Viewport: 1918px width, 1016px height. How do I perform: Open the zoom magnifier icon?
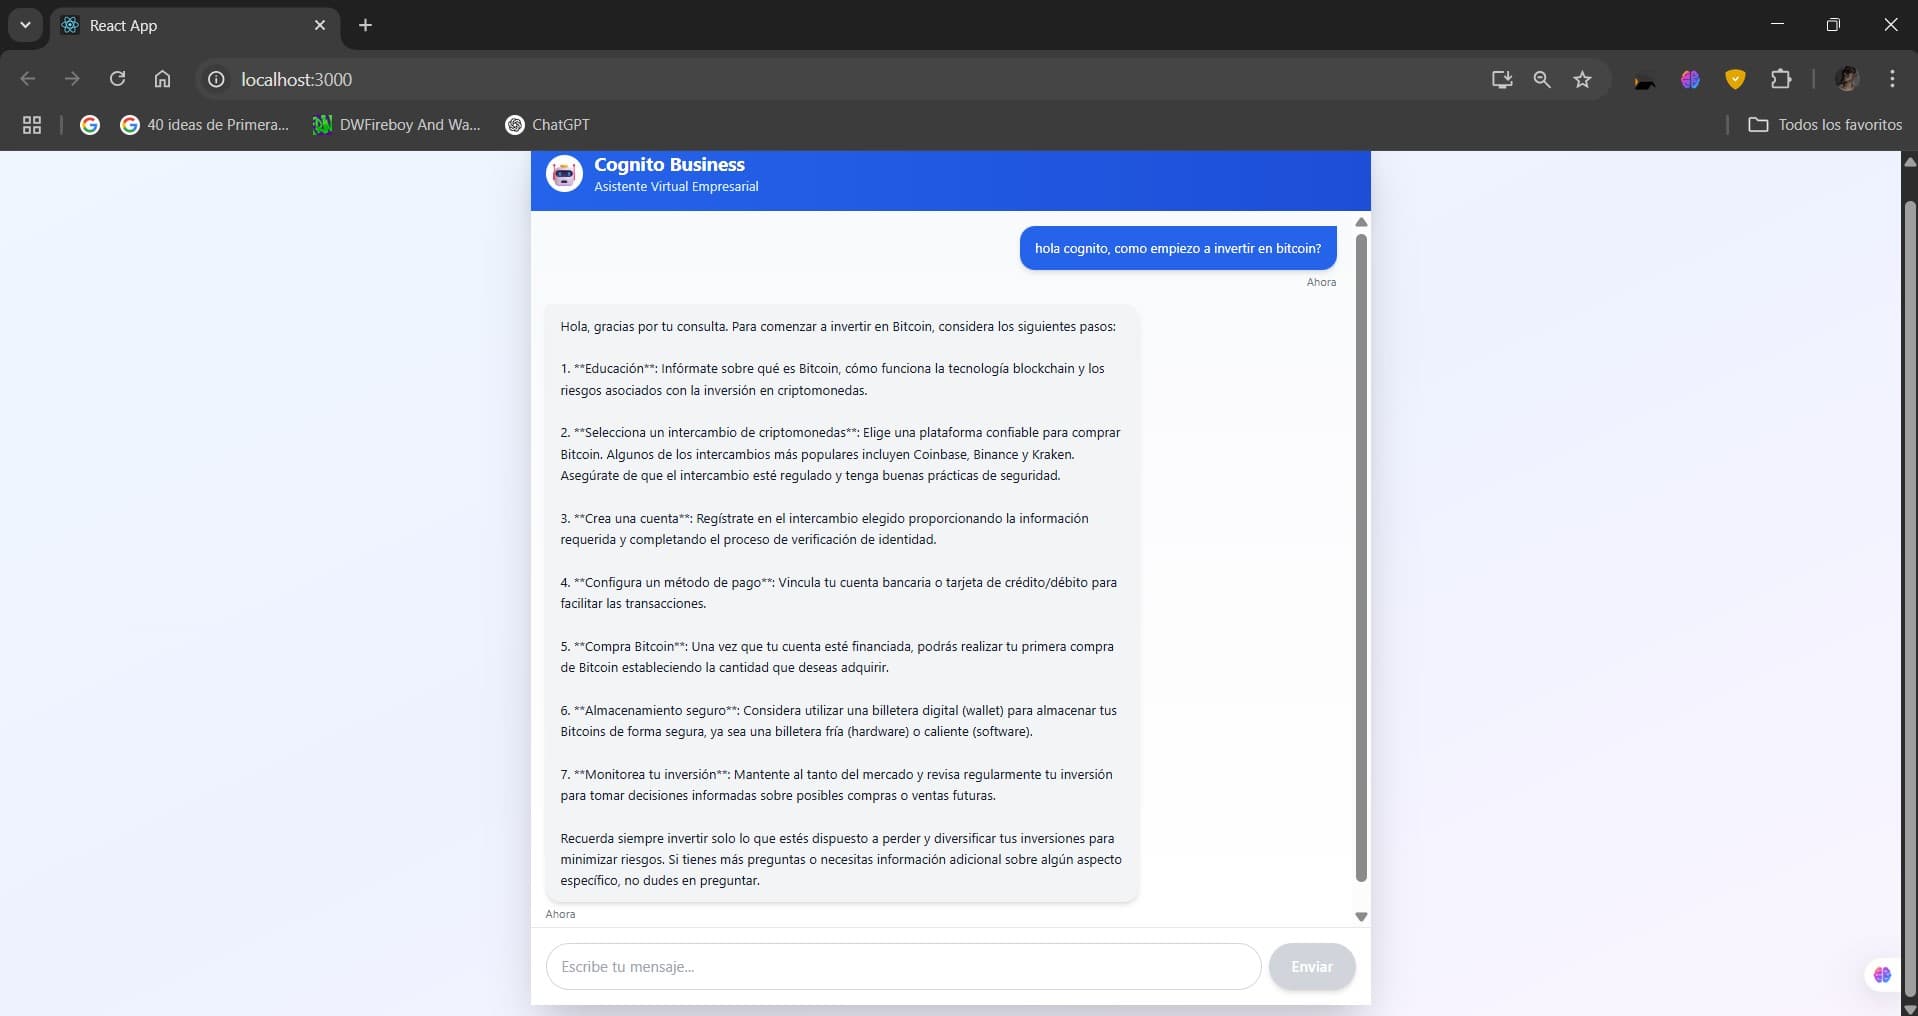point(1542,79)
